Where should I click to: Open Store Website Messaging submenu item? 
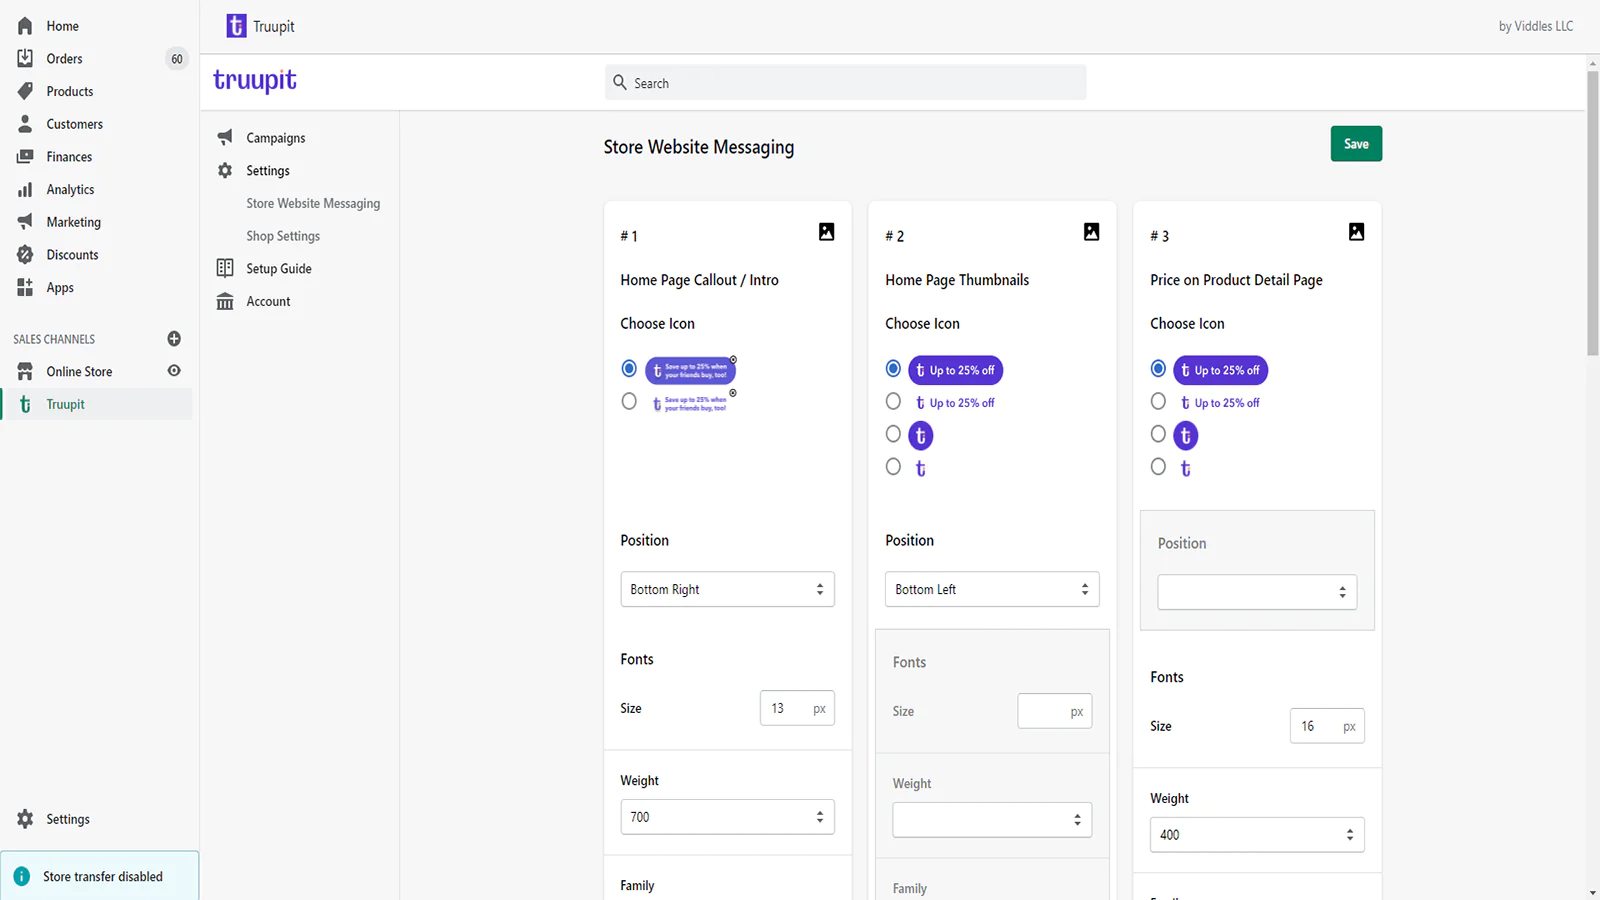coord(313,203)
